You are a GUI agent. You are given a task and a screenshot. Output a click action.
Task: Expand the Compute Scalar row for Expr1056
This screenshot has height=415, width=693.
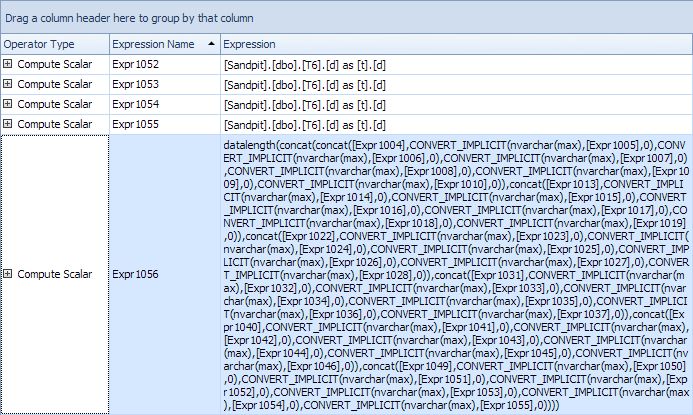[8, 274]
